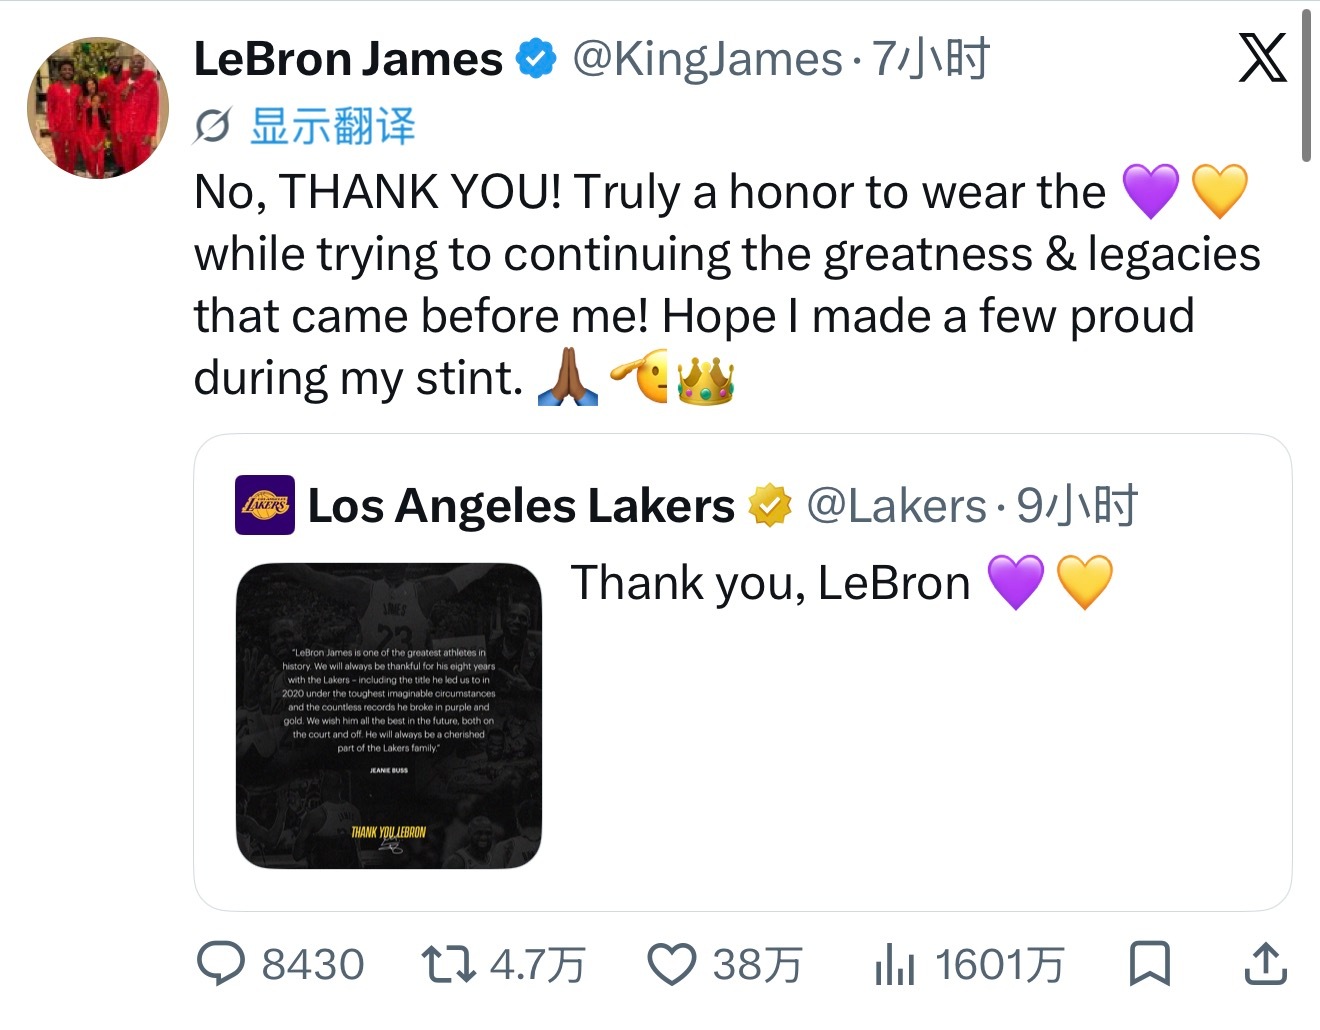Open the Thank You LeBron image
The image size is (1320, 1030).
pyautogui.click(x=389, y=716)
